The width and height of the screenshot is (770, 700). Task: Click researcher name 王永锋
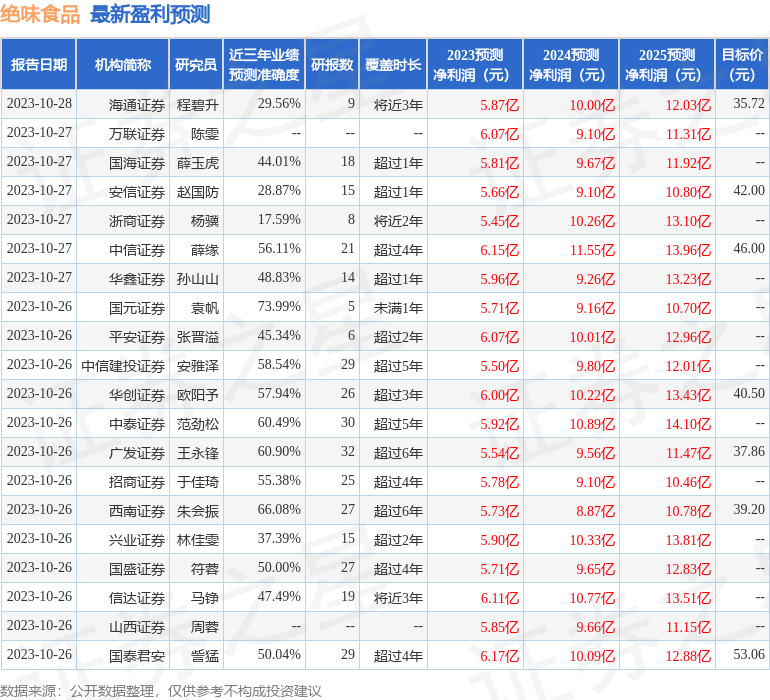pyautogui.click(x=197, y=452)
